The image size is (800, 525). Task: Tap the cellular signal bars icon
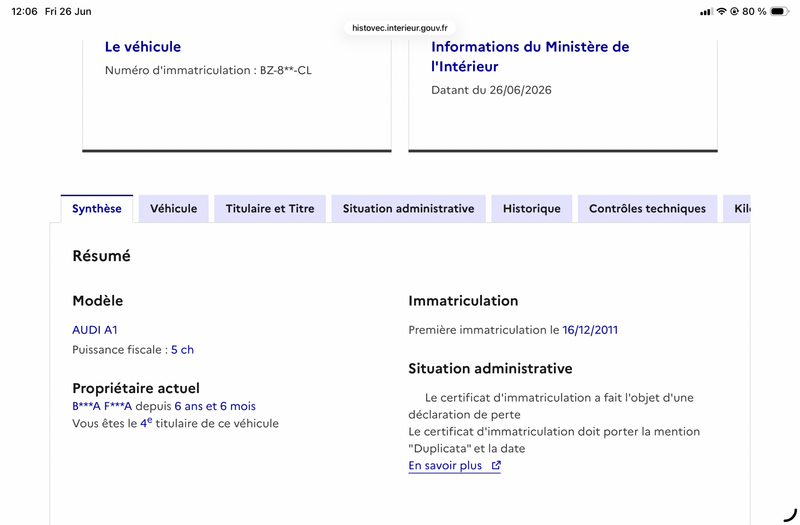(706, 11)
